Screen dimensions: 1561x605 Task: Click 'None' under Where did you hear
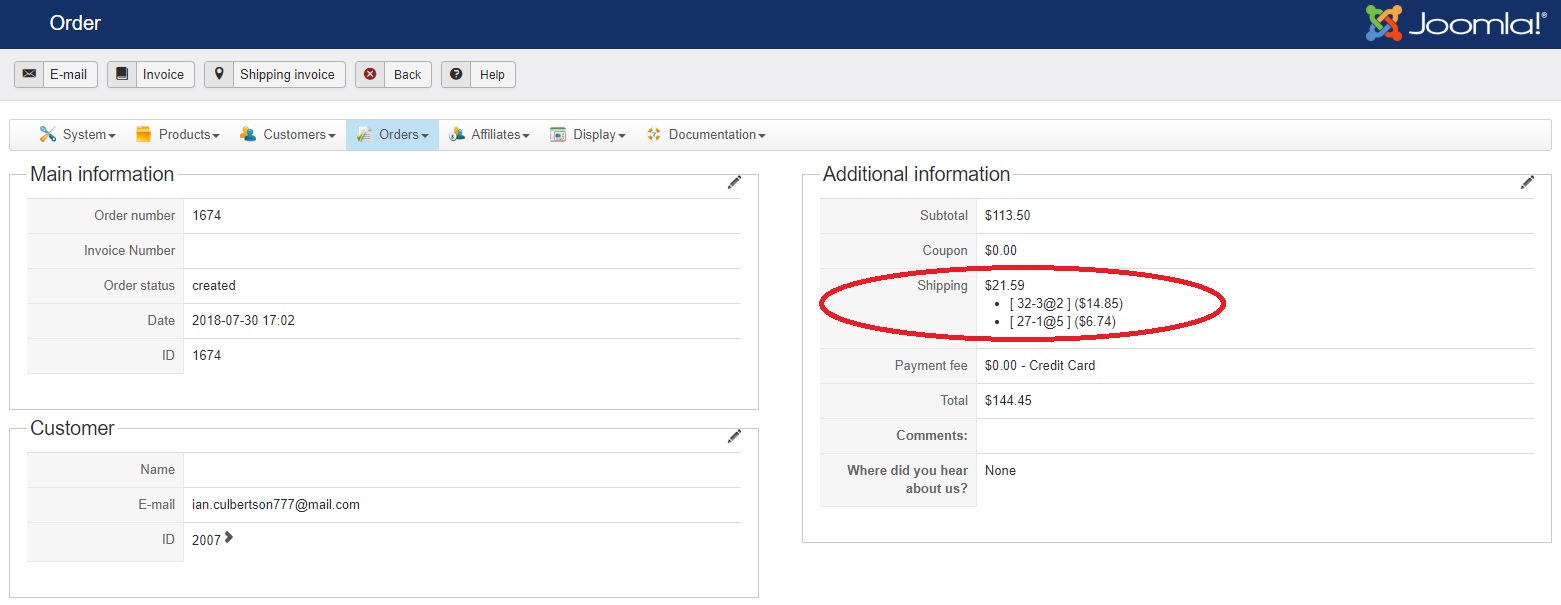[1000, 470]
